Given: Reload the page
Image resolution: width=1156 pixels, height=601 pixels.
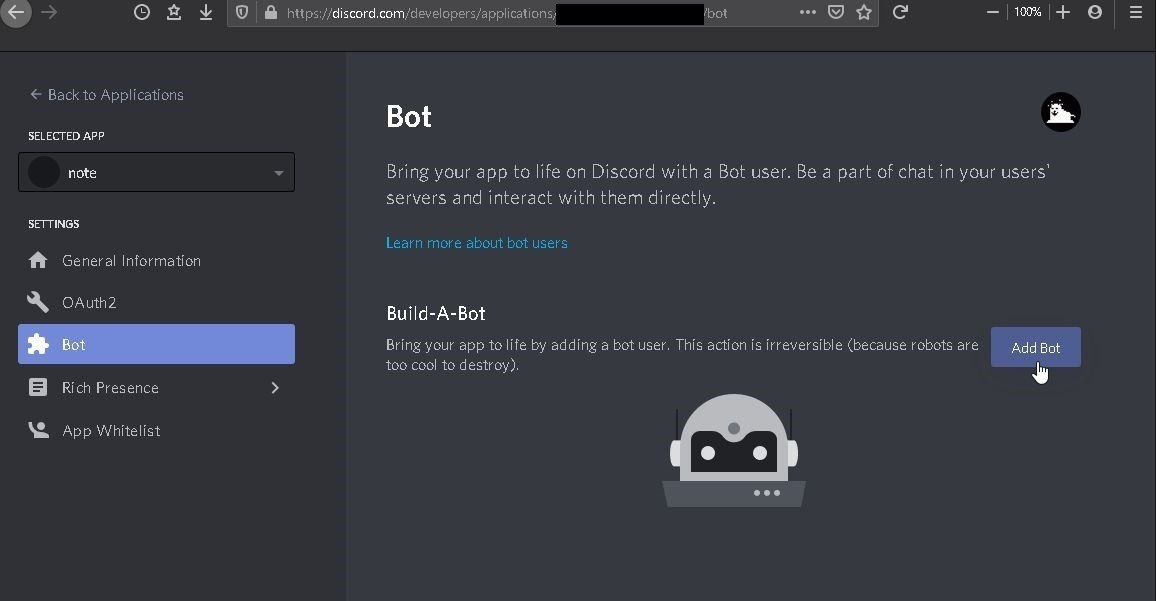Looking at the screenshot, I should click(x=900, y=13).
